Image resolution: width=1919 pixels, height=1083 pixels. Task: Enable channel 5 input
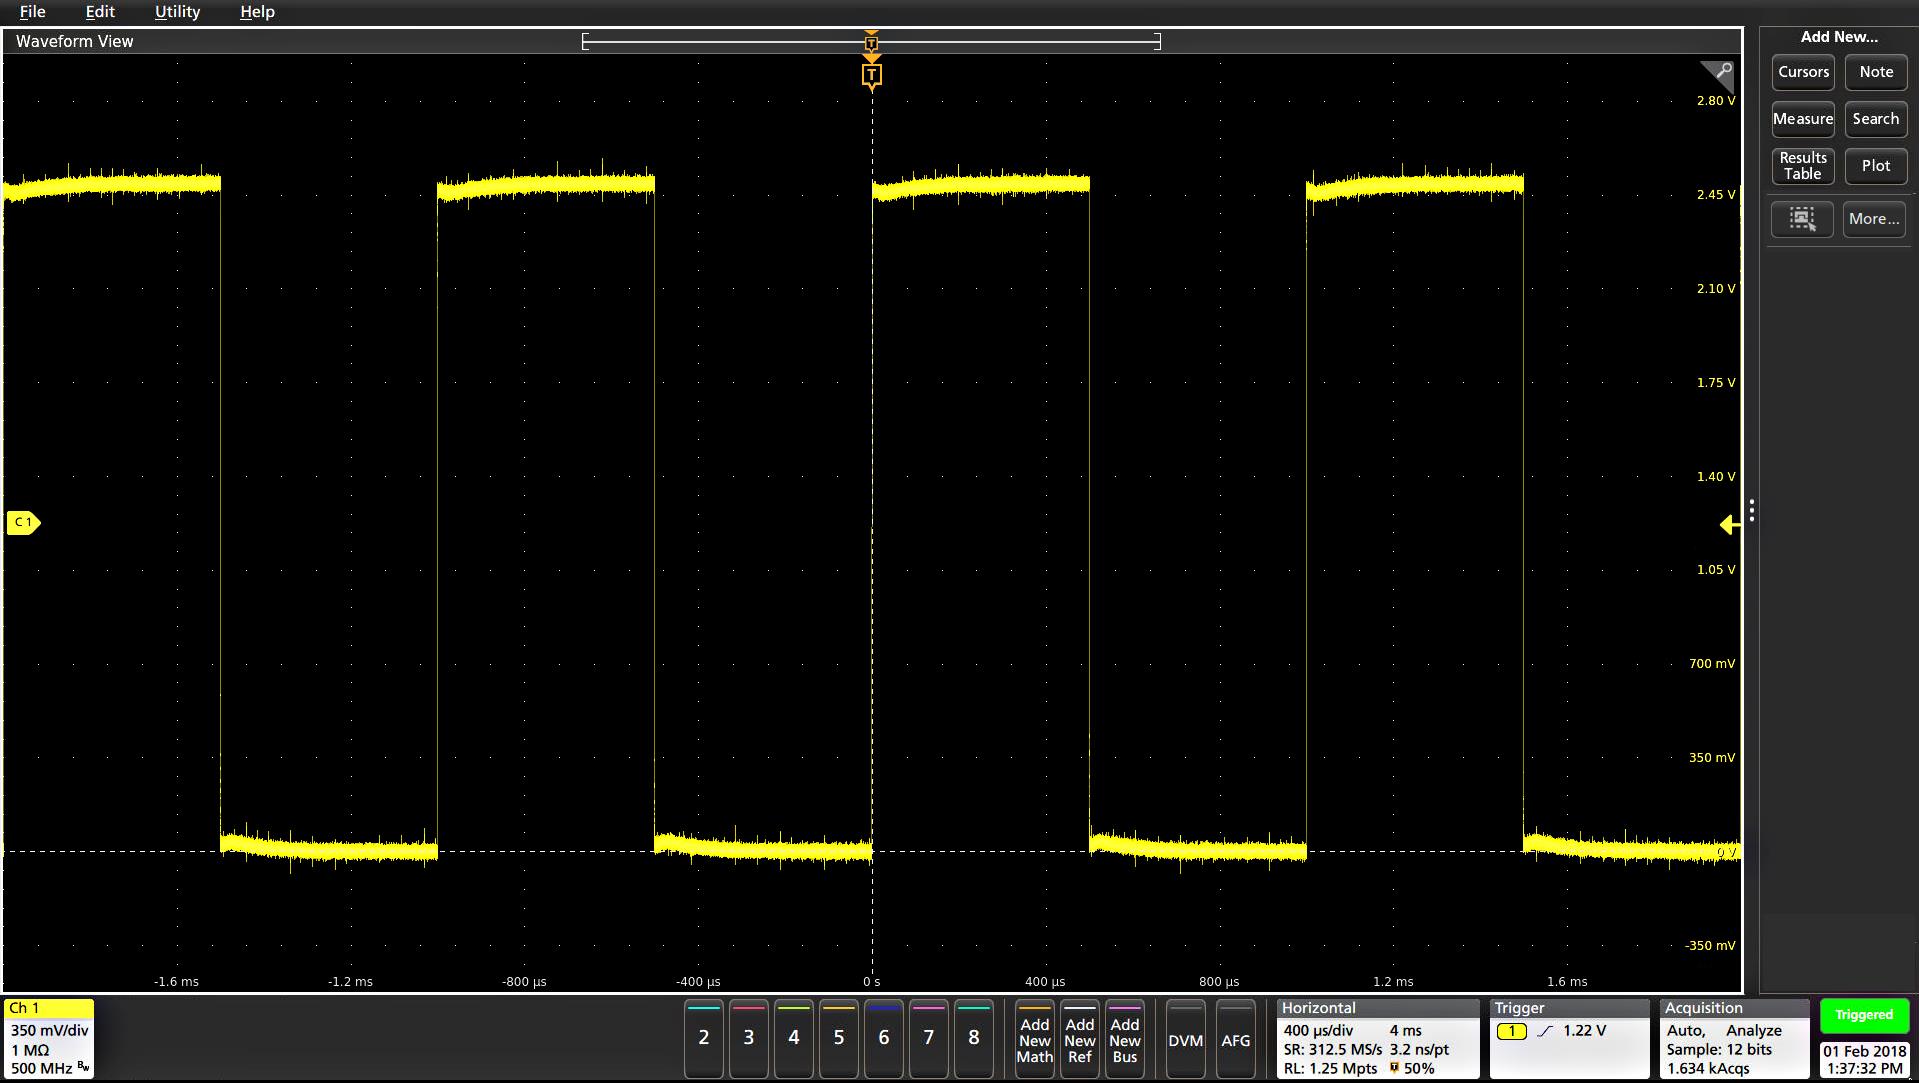838,1038
